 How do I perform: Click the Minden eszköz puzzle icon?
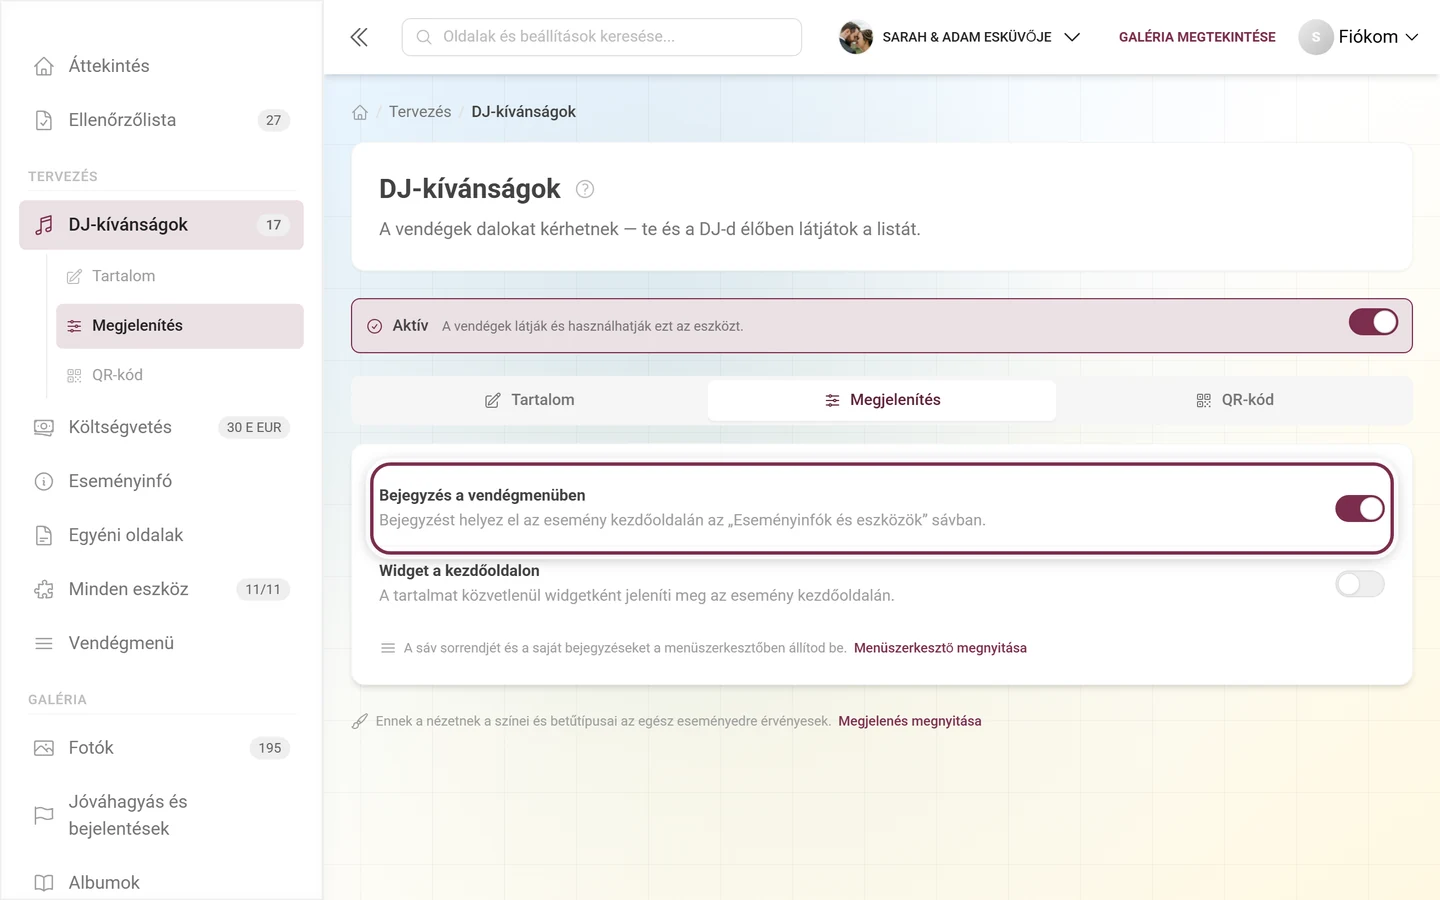(44, 589)
